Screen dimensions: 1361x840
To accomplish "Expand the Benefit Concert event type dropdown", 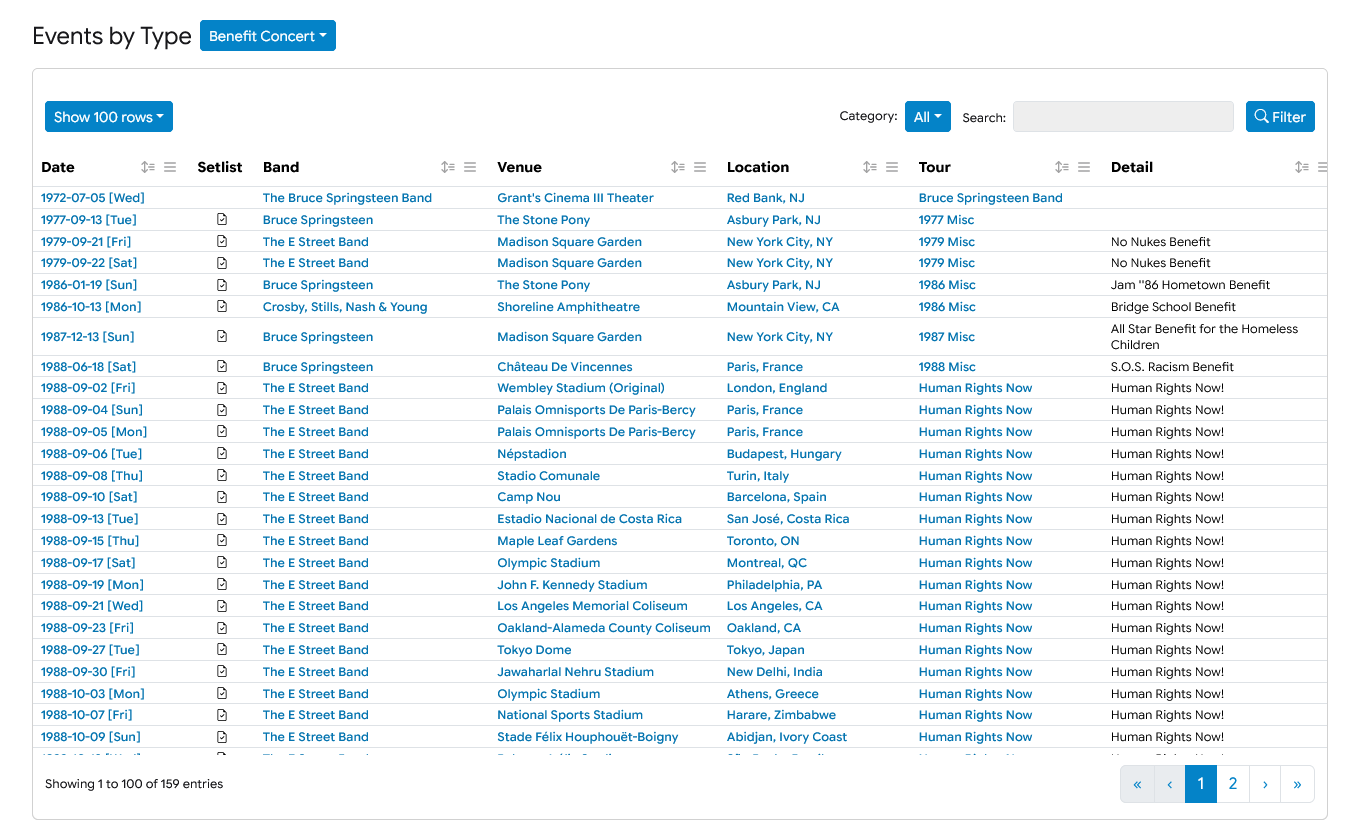I will 268,36.
